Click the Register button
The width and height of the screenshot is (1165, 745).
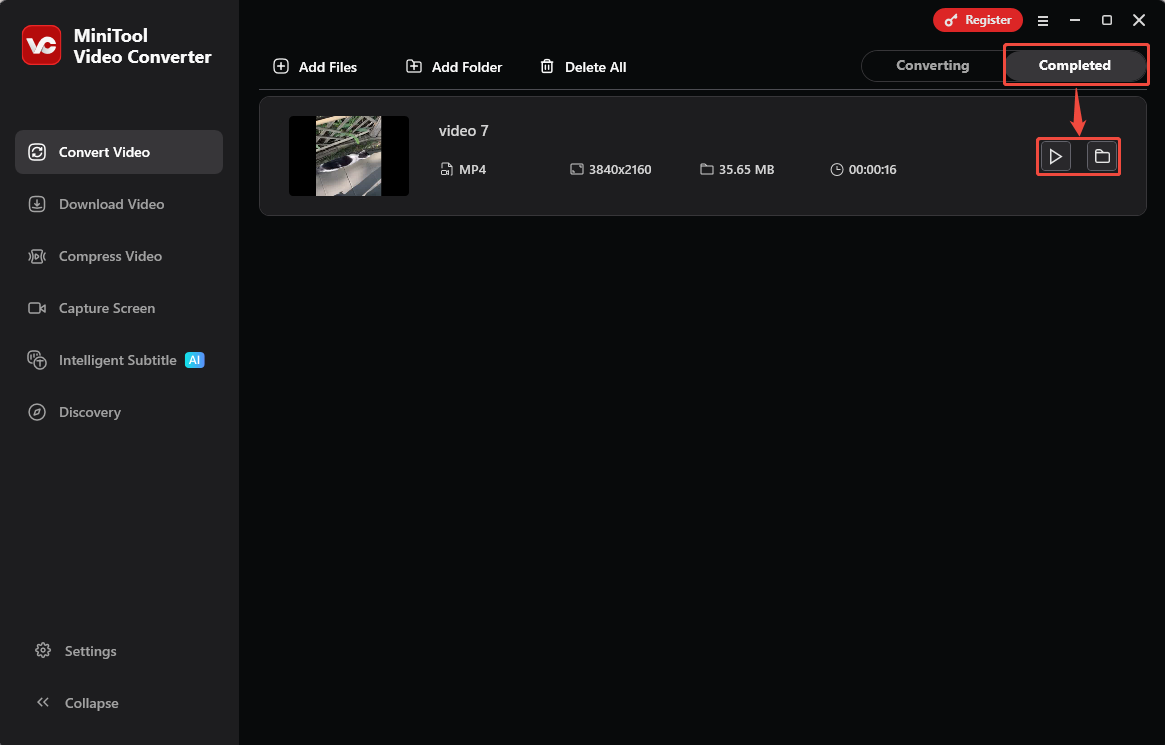(x=977, y=19)
